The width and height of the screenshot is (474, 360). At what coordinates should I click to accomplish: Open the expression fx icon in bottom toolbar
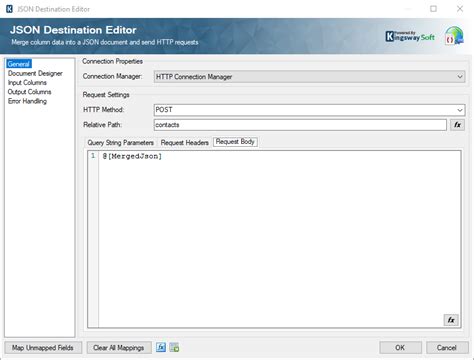tap(161, 347)
